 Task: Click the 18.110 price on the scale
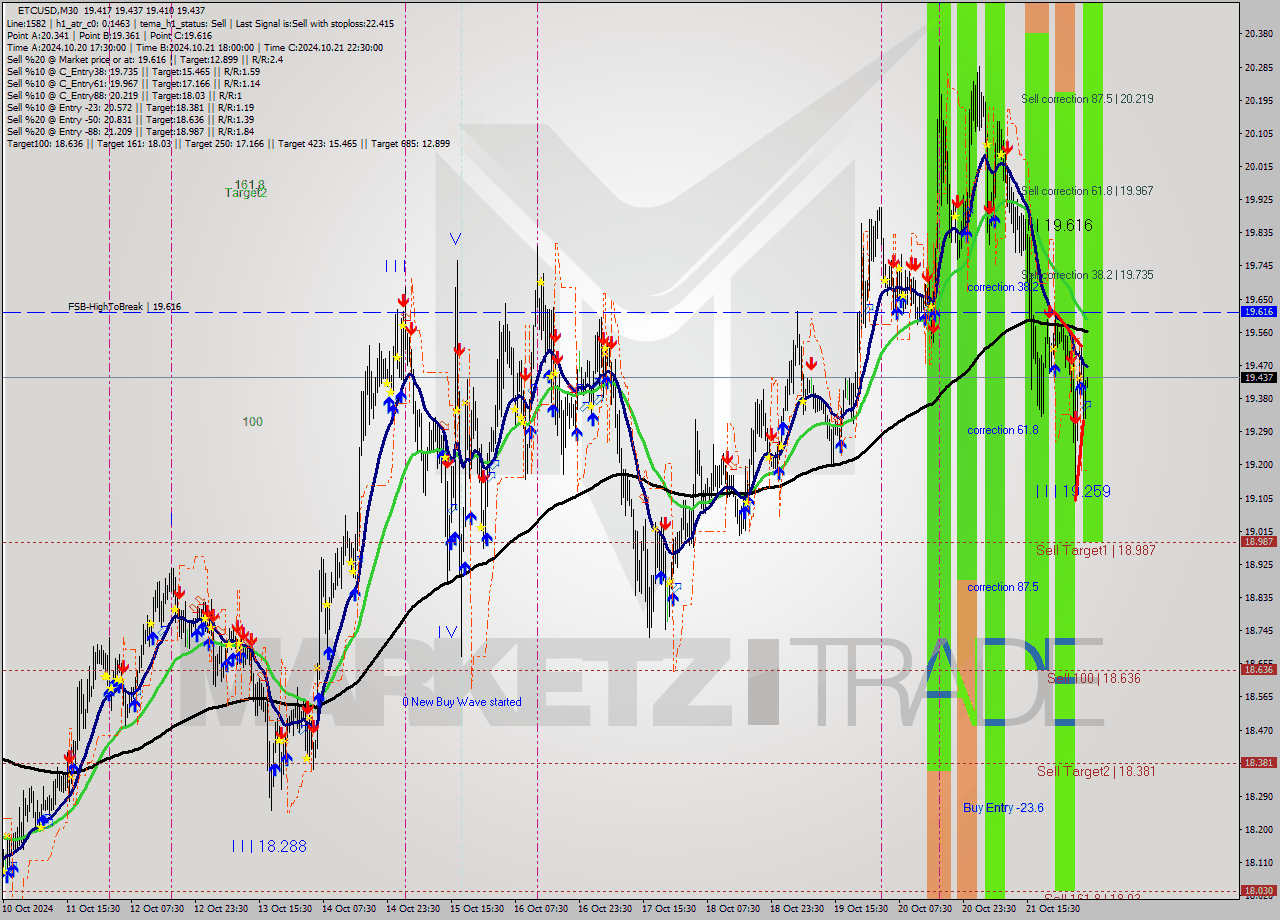coord(1258,862)
